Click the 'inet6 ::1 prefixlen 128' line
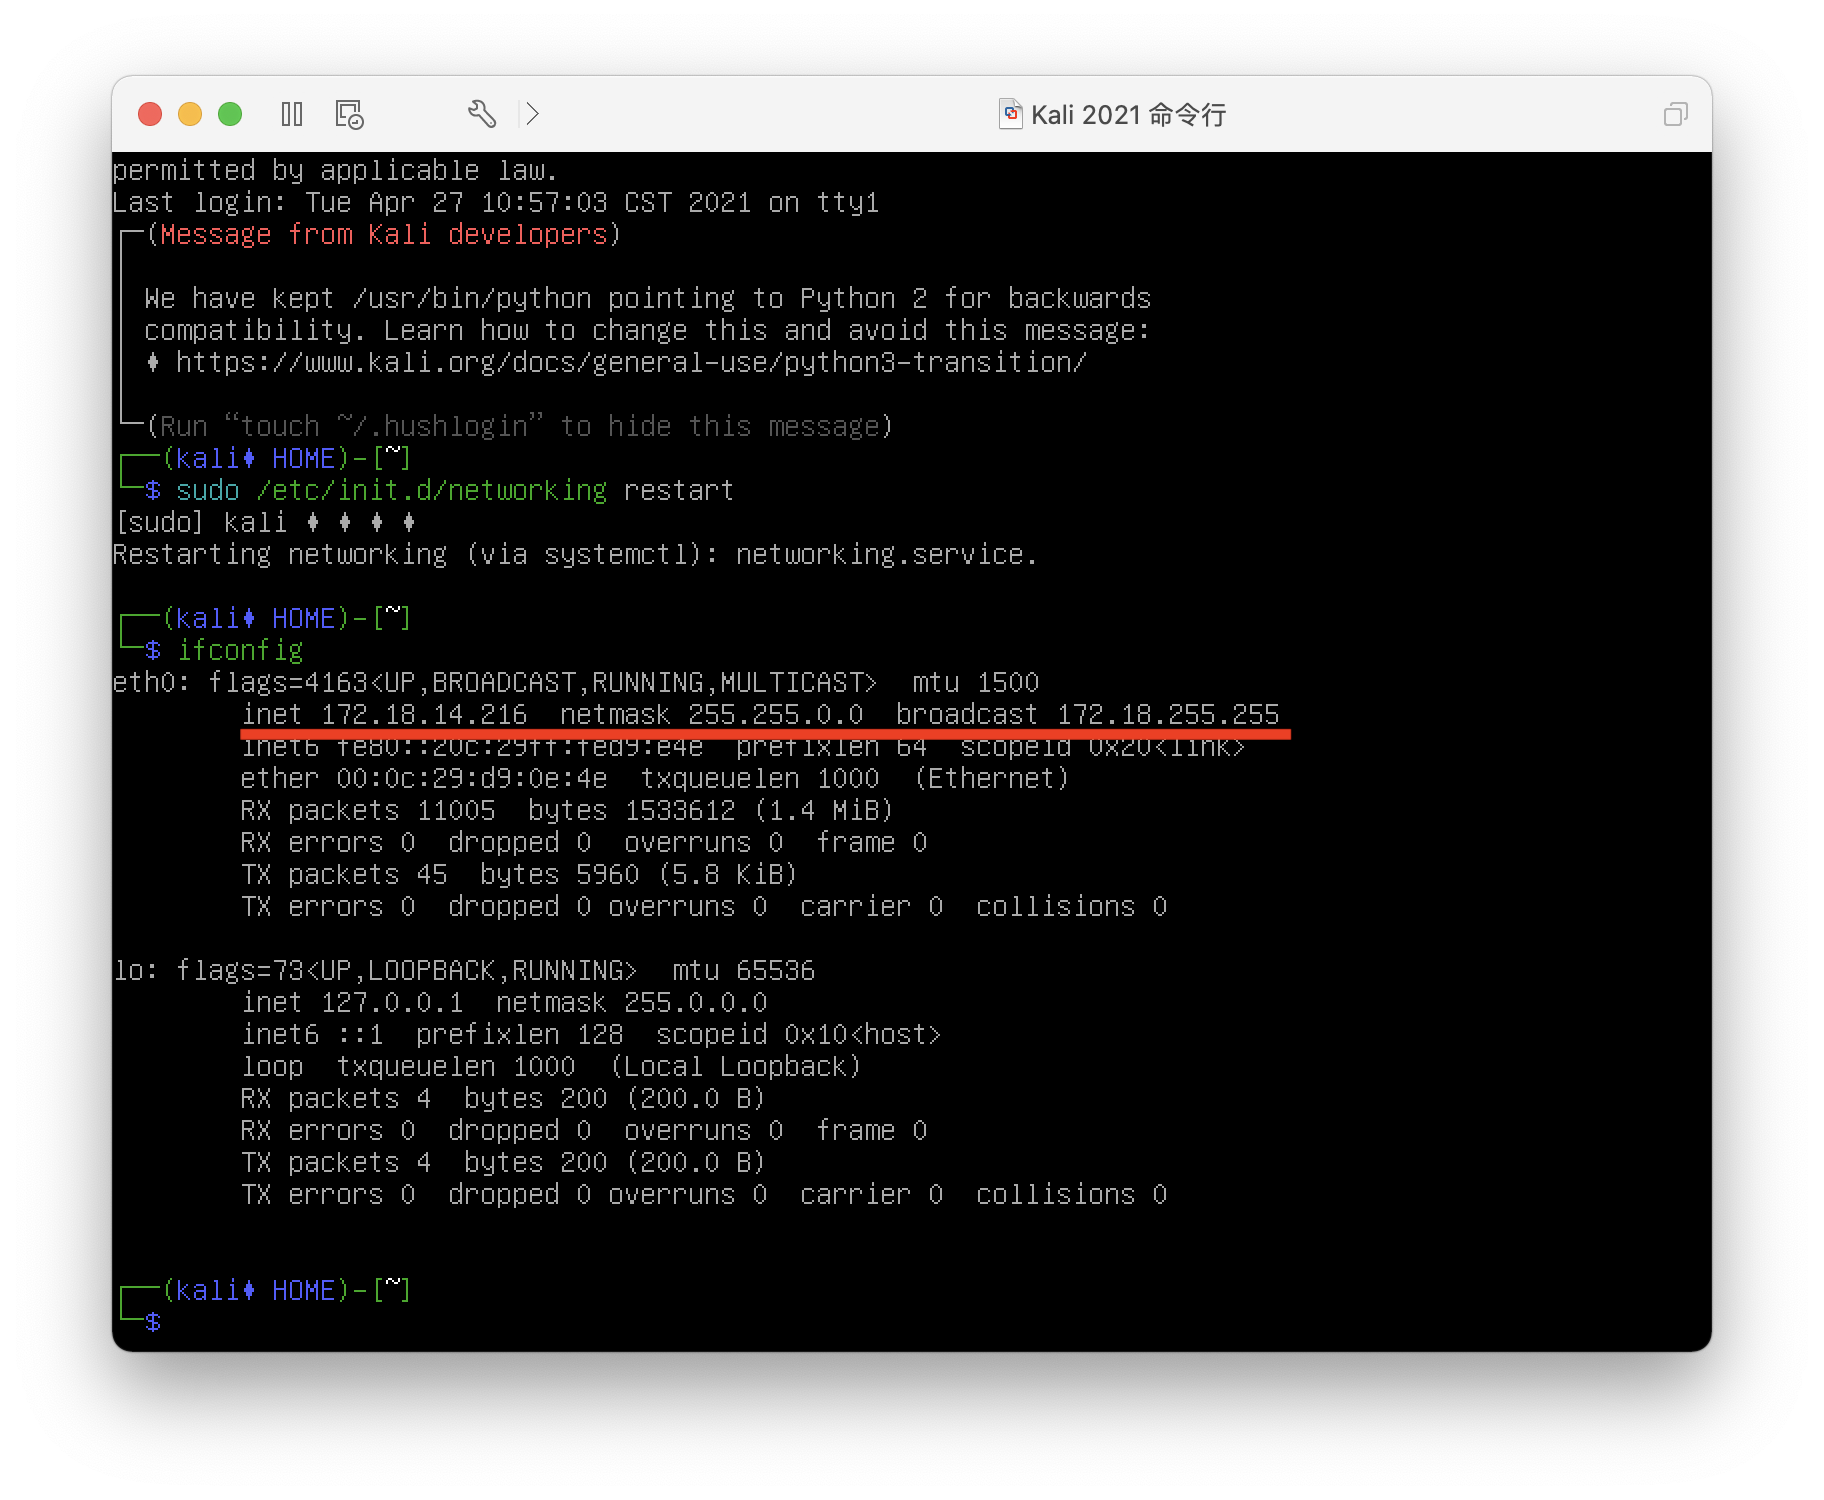 (x=591, y=1034)
